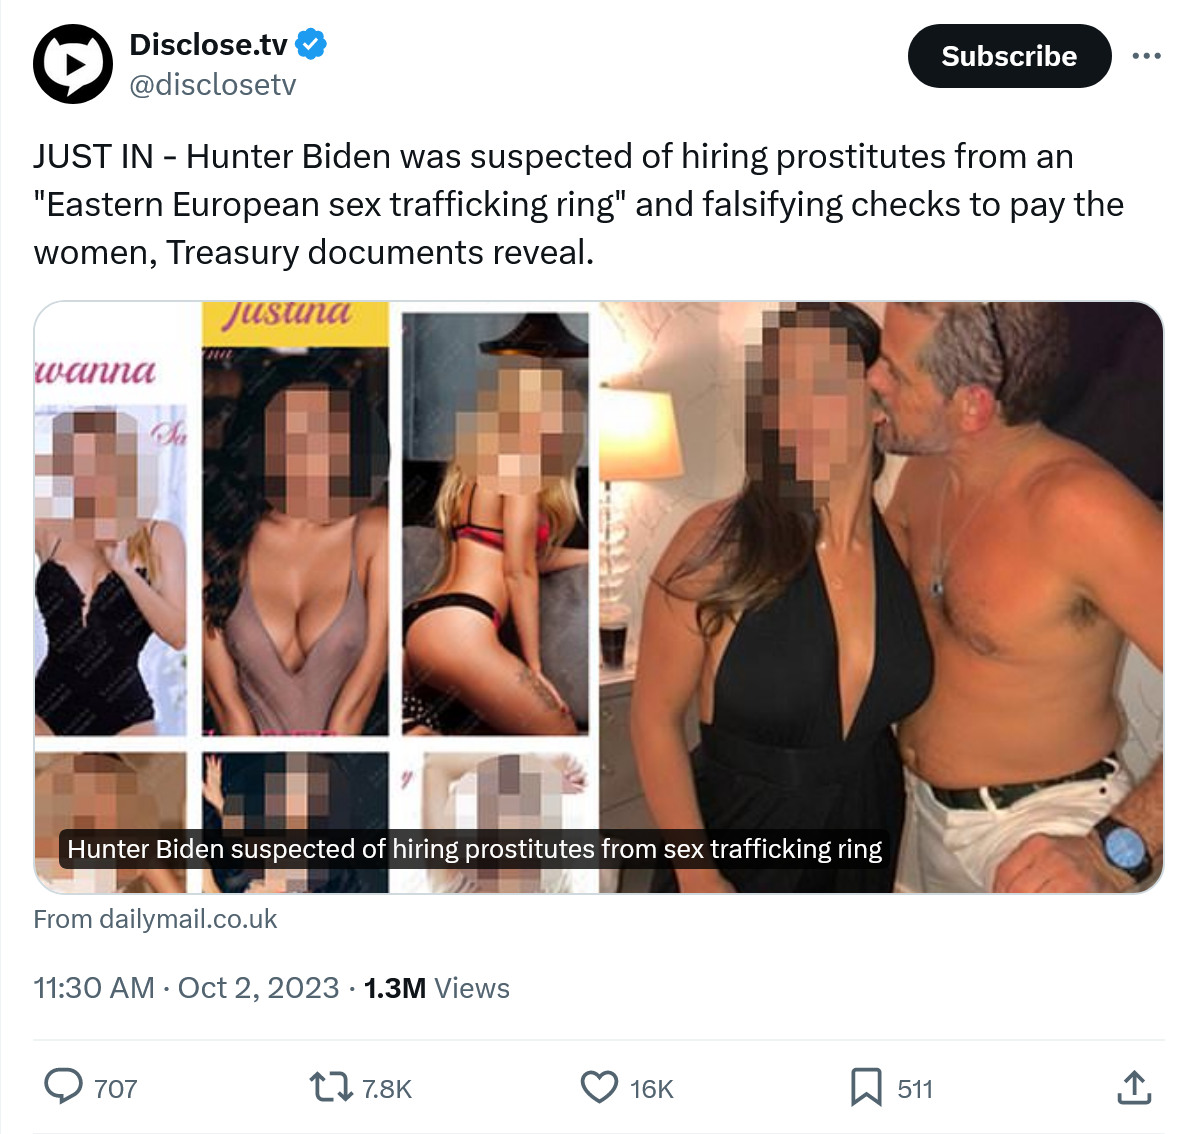
Task: Click the repost arrows icon
Action: pos(331,1087)
